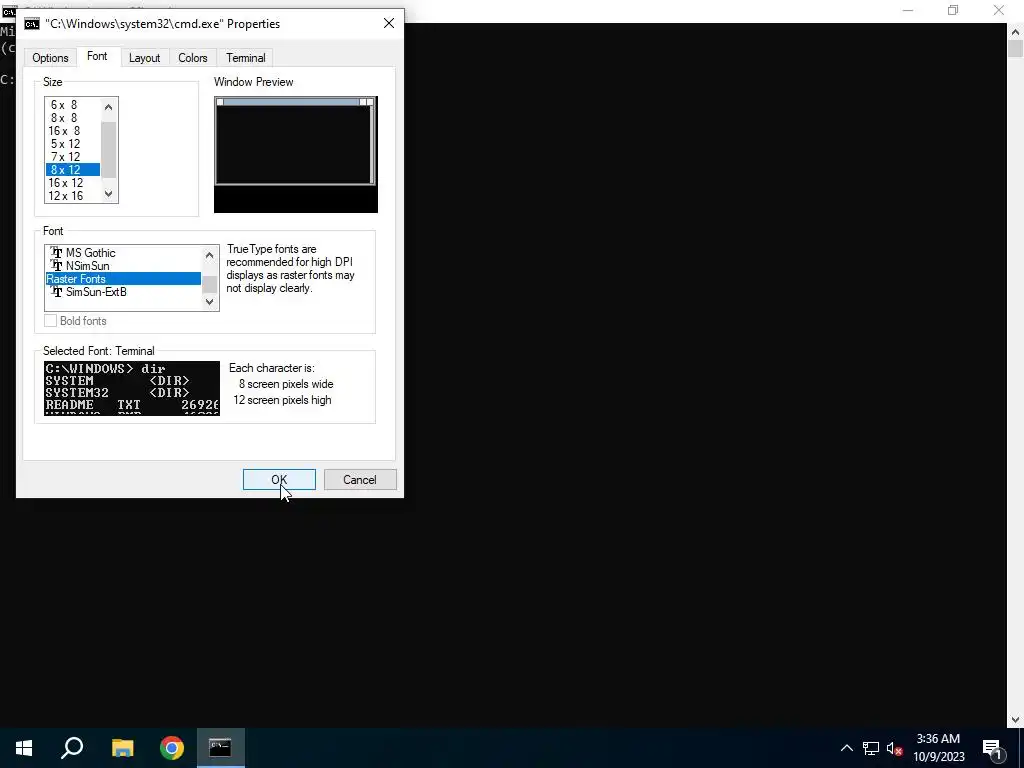
Task: Click the Size list scrollbar thumb
Action: coord(108,150)
